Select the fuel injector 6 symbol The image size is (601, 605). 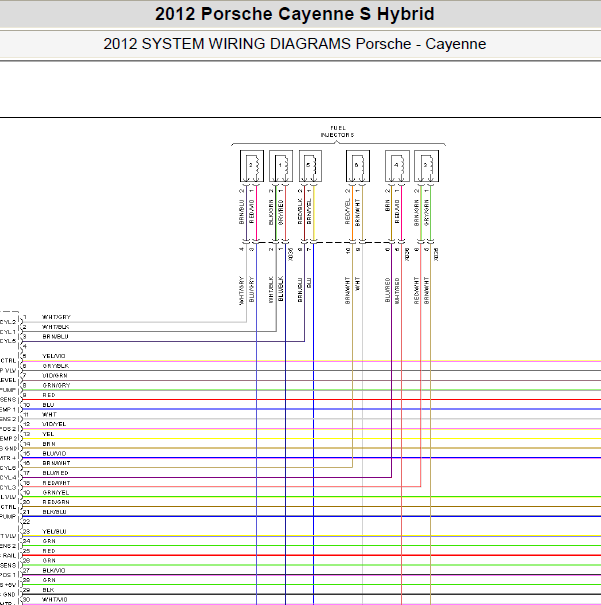click(x=358, y=166)
